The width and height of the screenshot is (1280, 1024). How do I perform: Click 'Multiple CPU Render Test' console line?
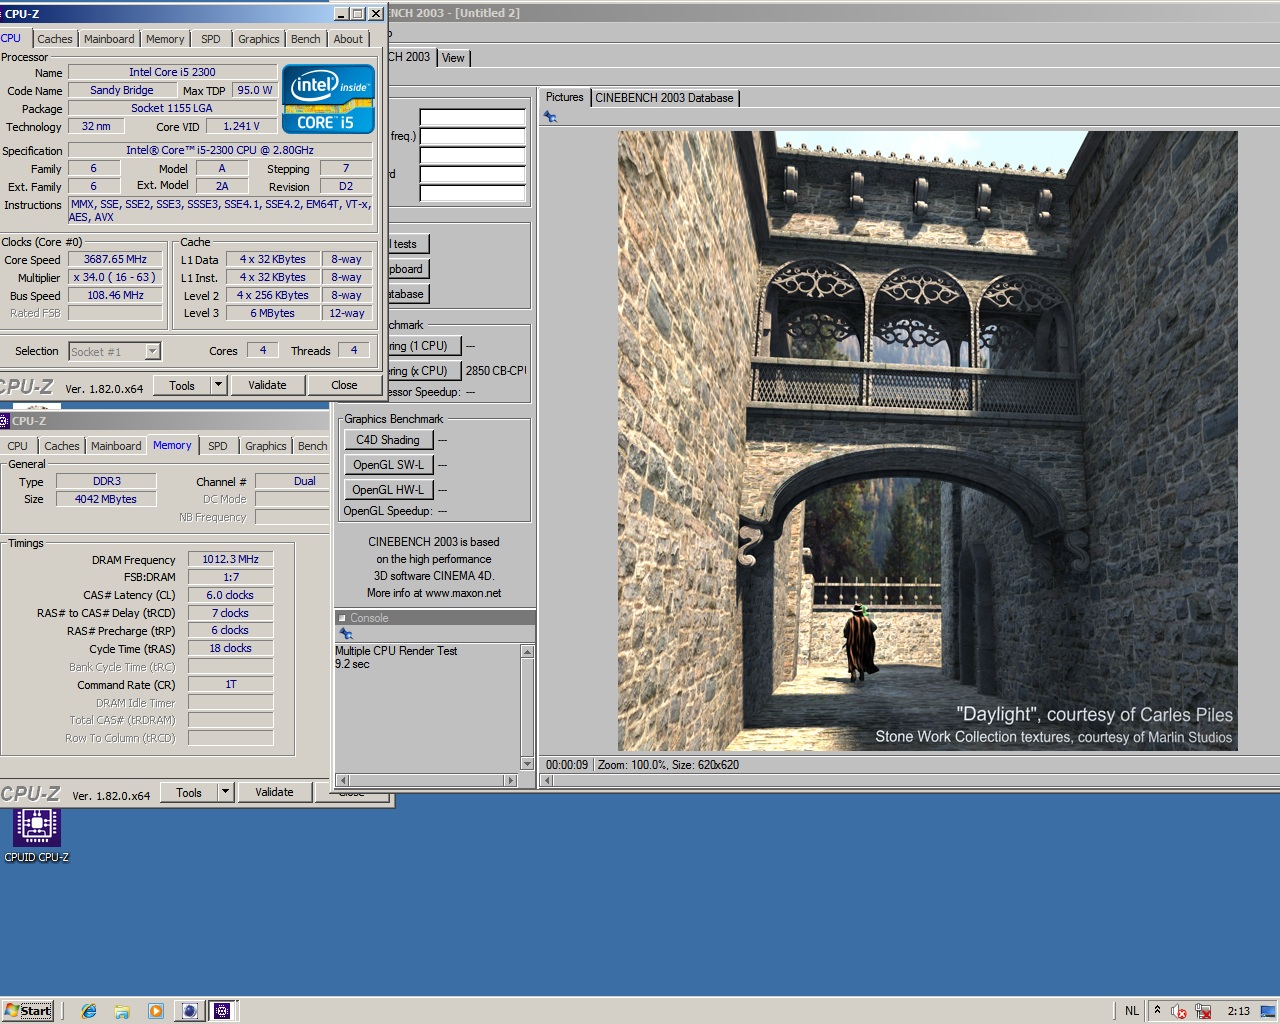pyautogui.click(x=396, y=651)
